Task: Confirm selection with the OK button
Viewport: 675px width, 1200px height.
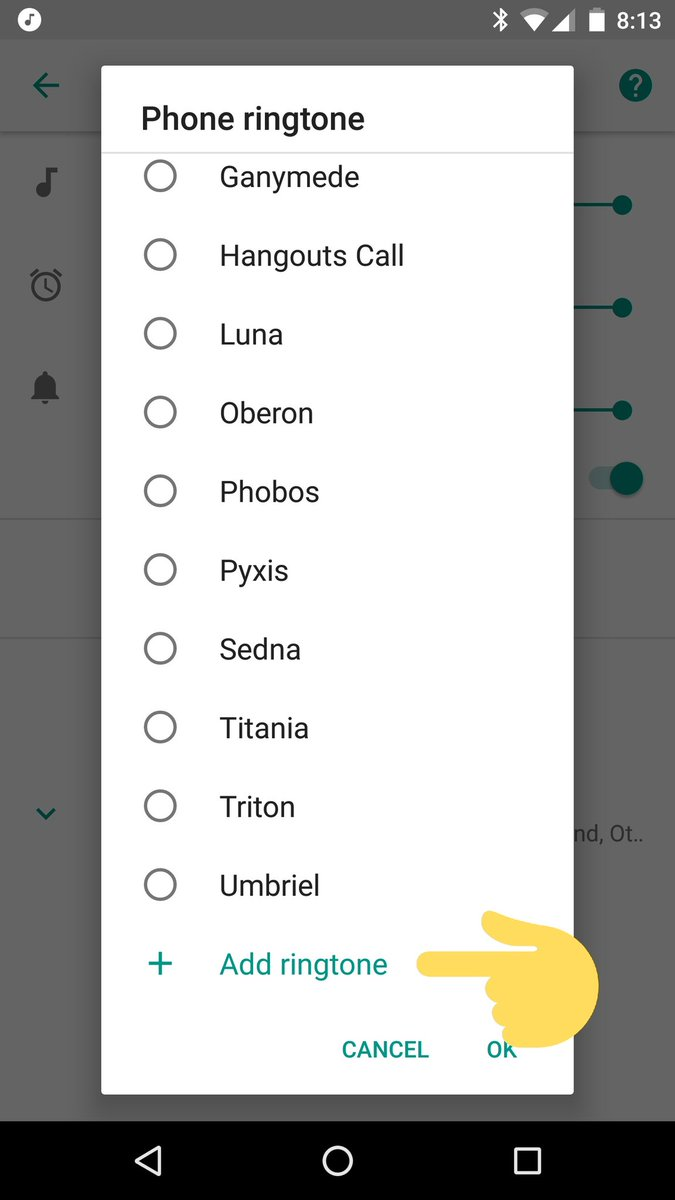Action: coord(501,1049)
